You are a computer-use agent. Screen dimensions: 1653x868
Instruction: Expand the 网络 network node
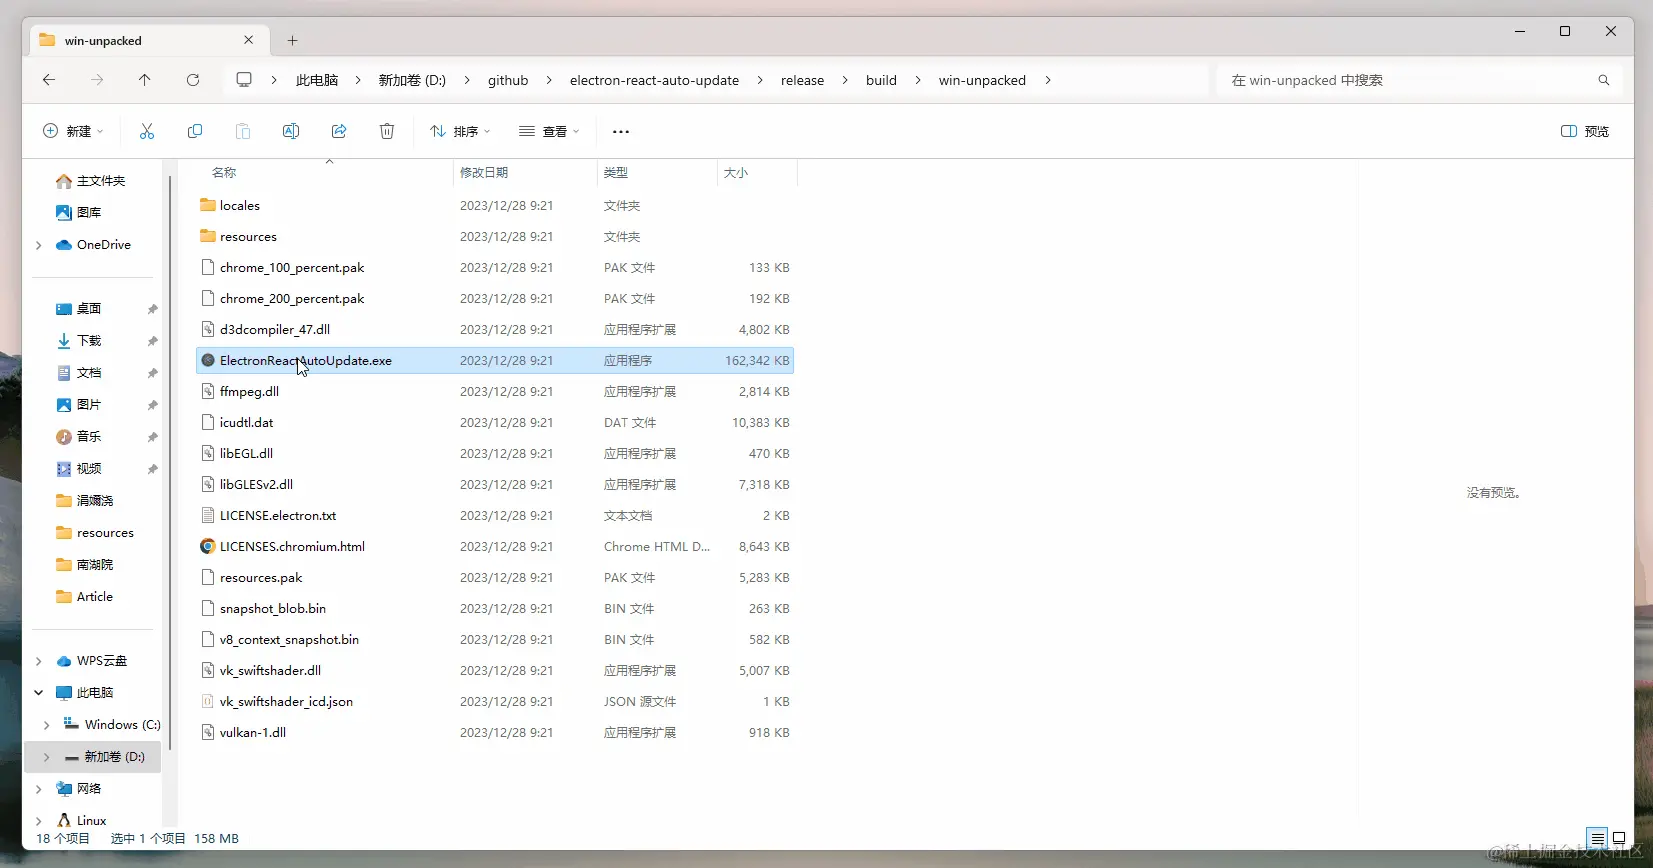click(39, 789)
